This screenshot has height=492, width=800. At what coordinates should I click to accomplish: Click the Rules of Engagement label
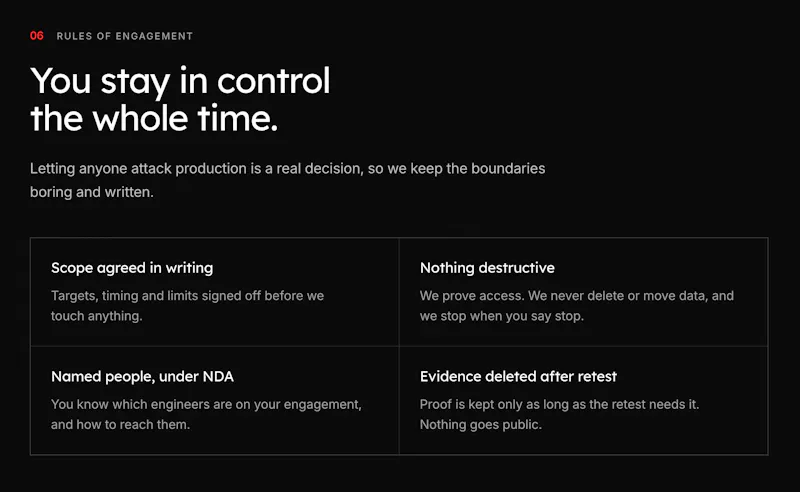pos(124,36)
